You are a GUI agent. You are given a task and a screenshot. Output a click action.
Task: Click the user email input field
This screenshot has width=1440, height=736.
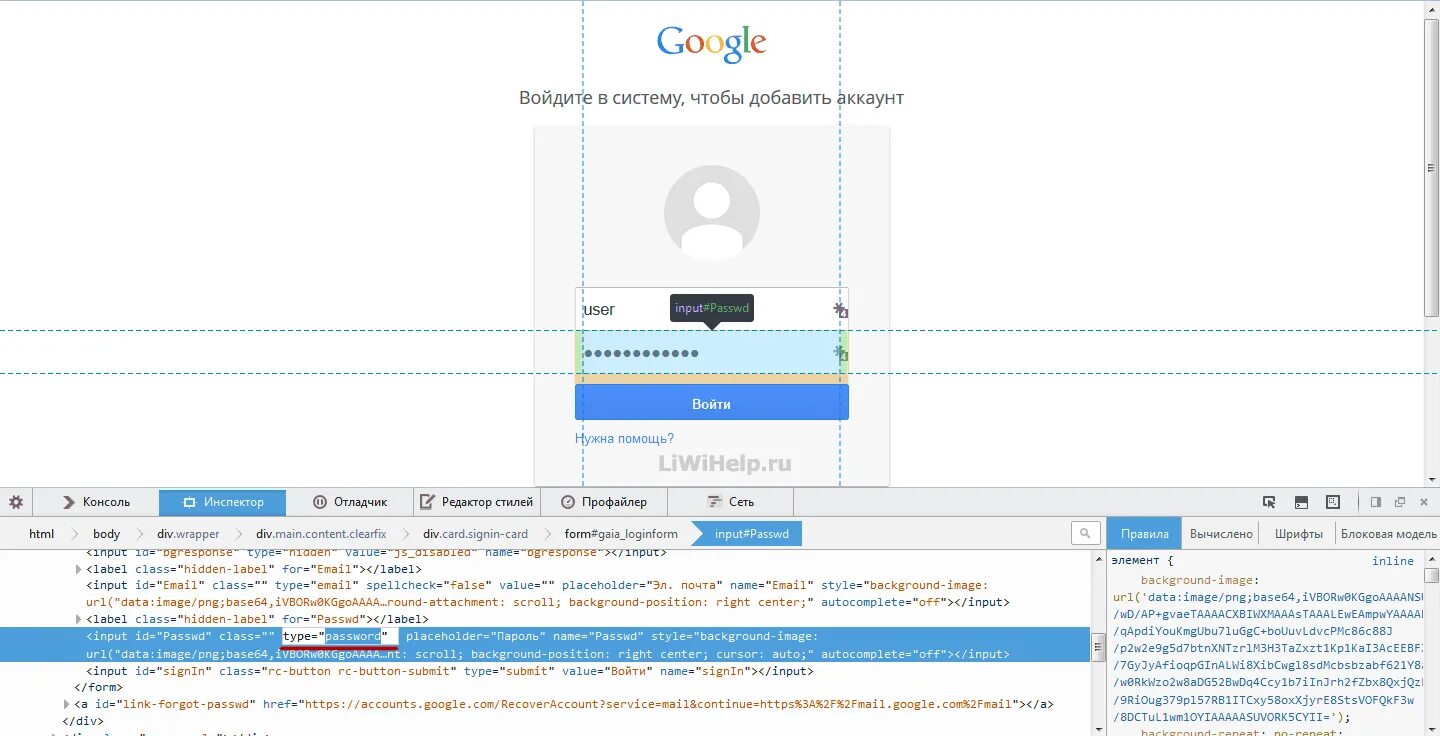click(711, 309)
